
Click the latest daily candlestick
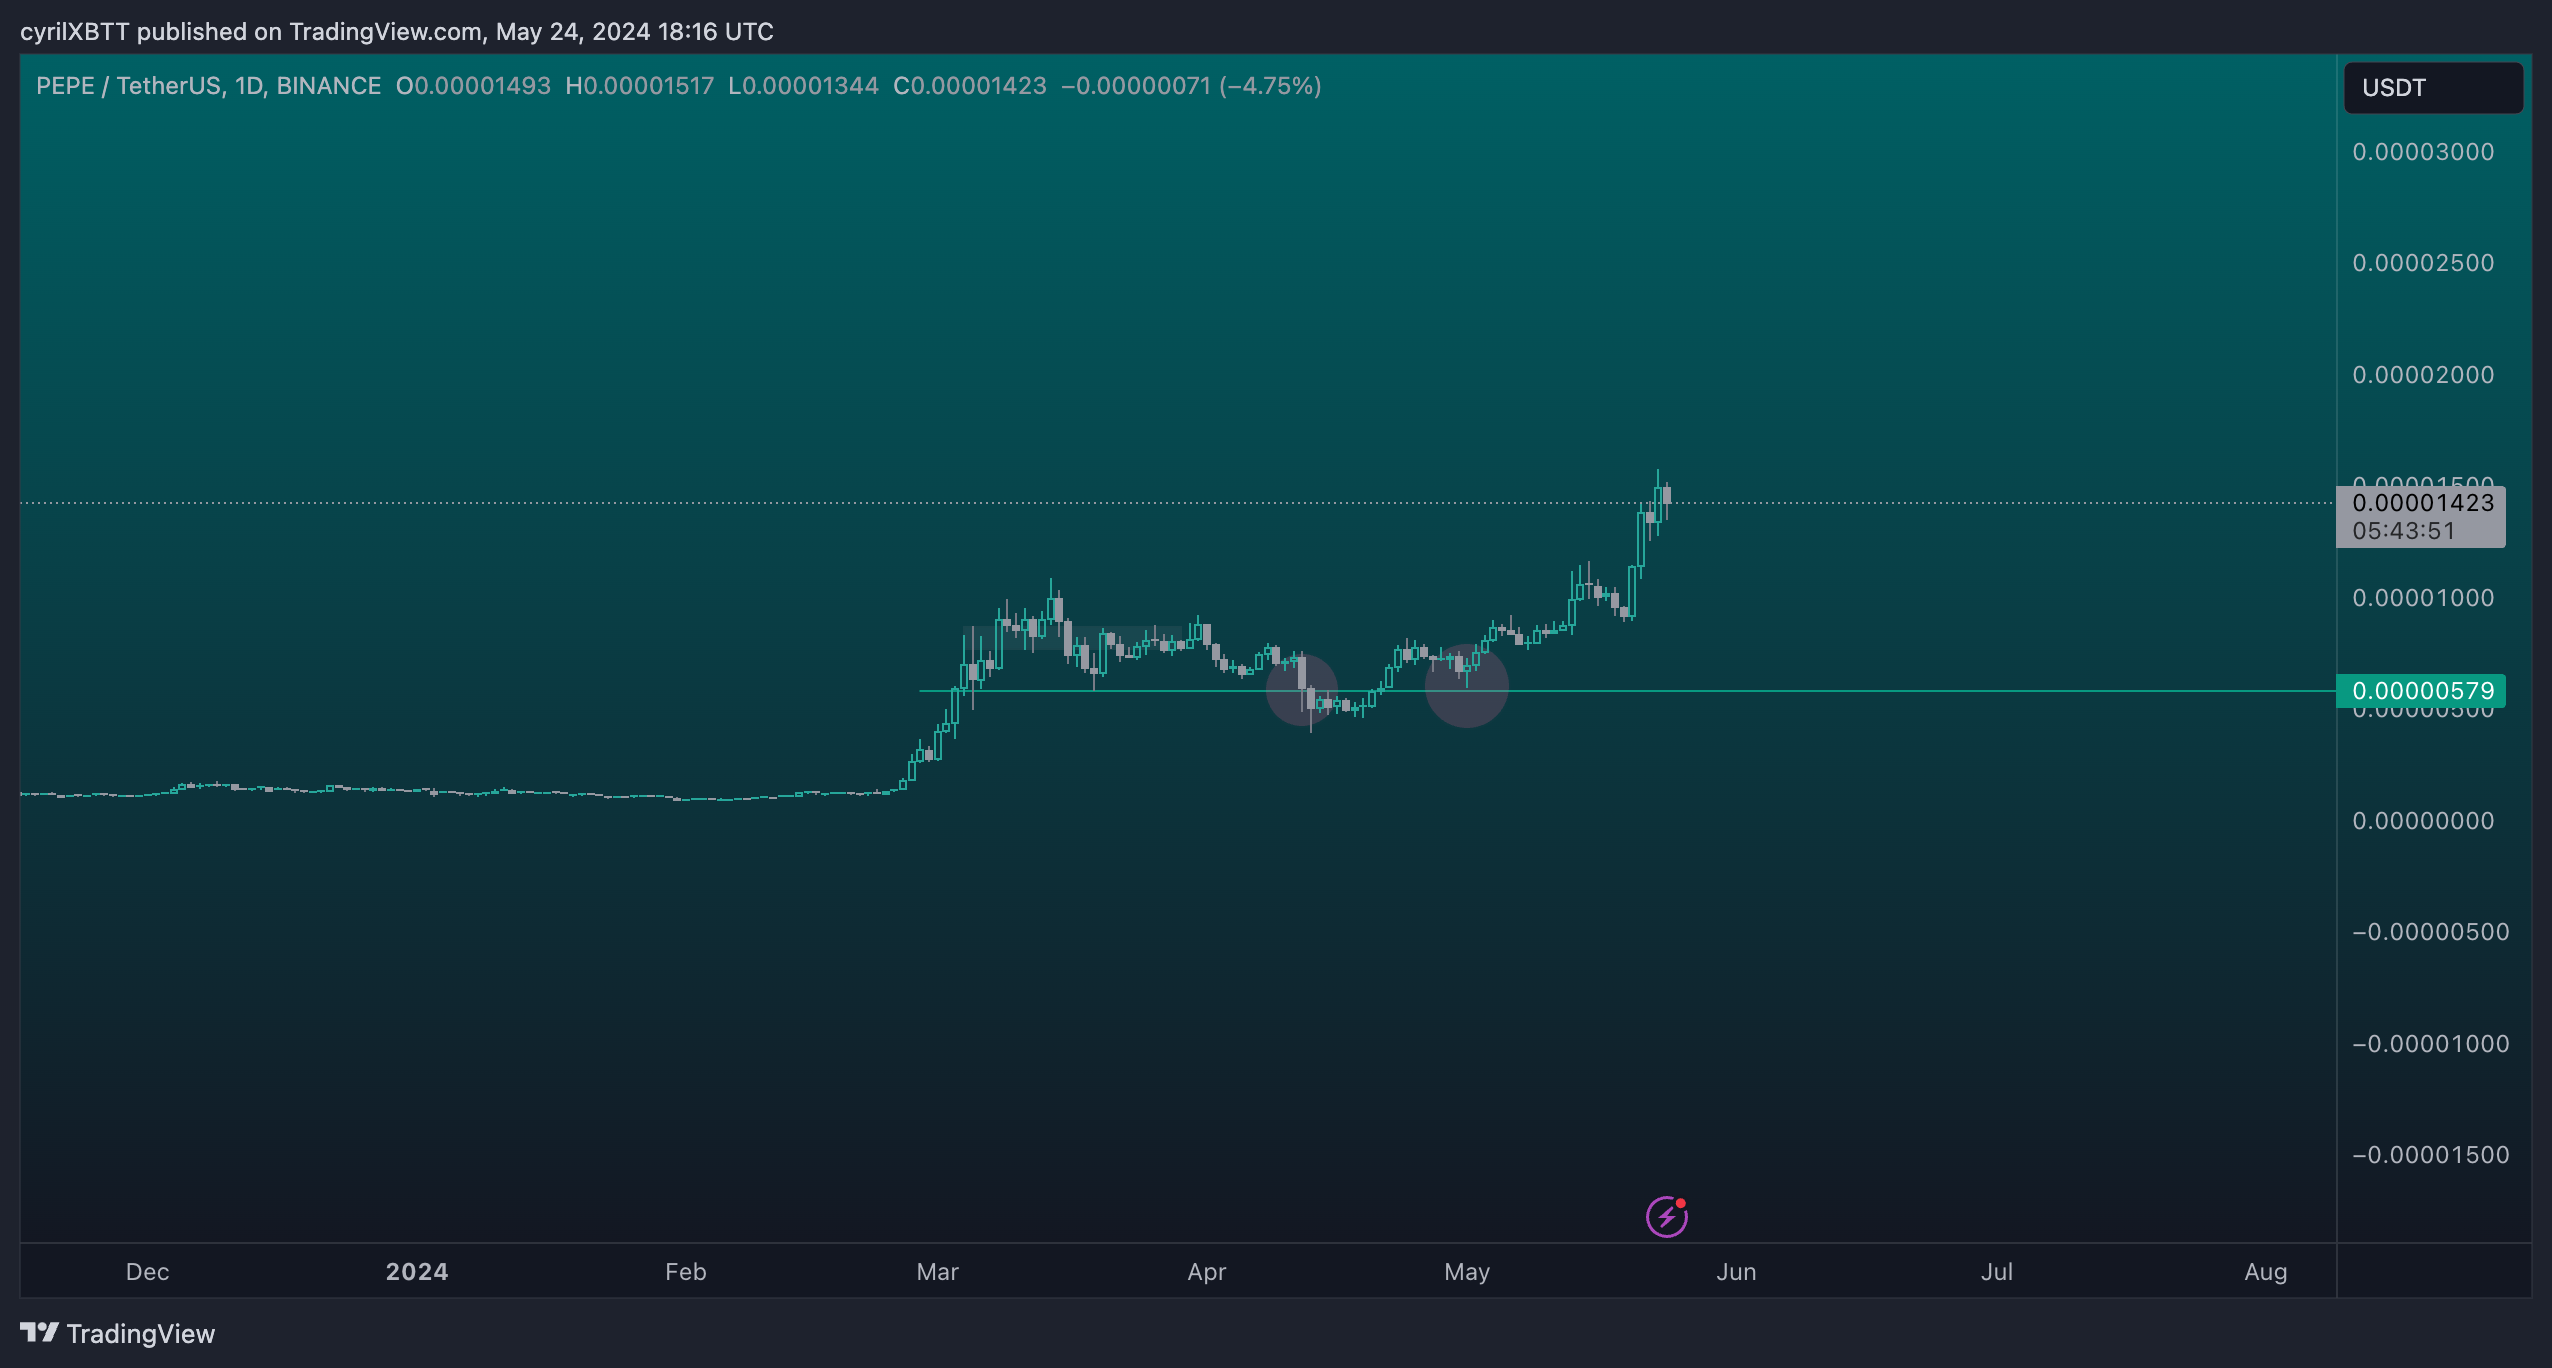[x=1666, y=496]
